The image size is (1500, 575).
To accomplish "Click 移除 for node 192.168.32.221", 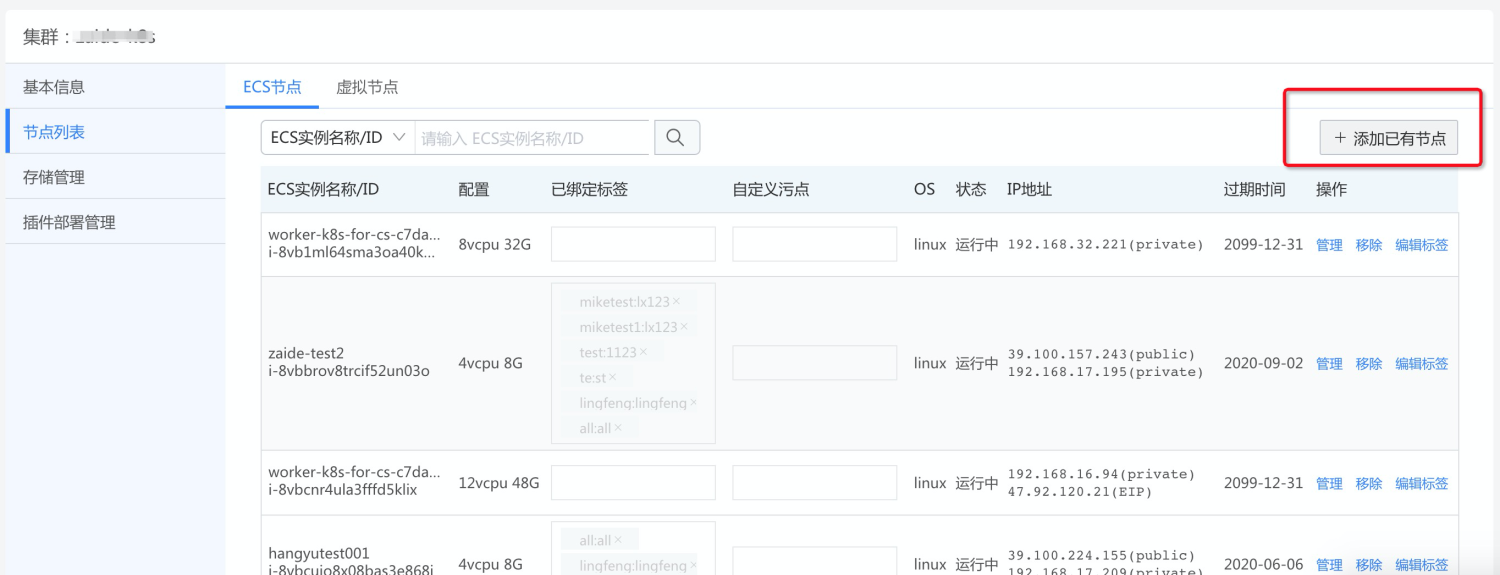I will click(x=1369, y=245).
